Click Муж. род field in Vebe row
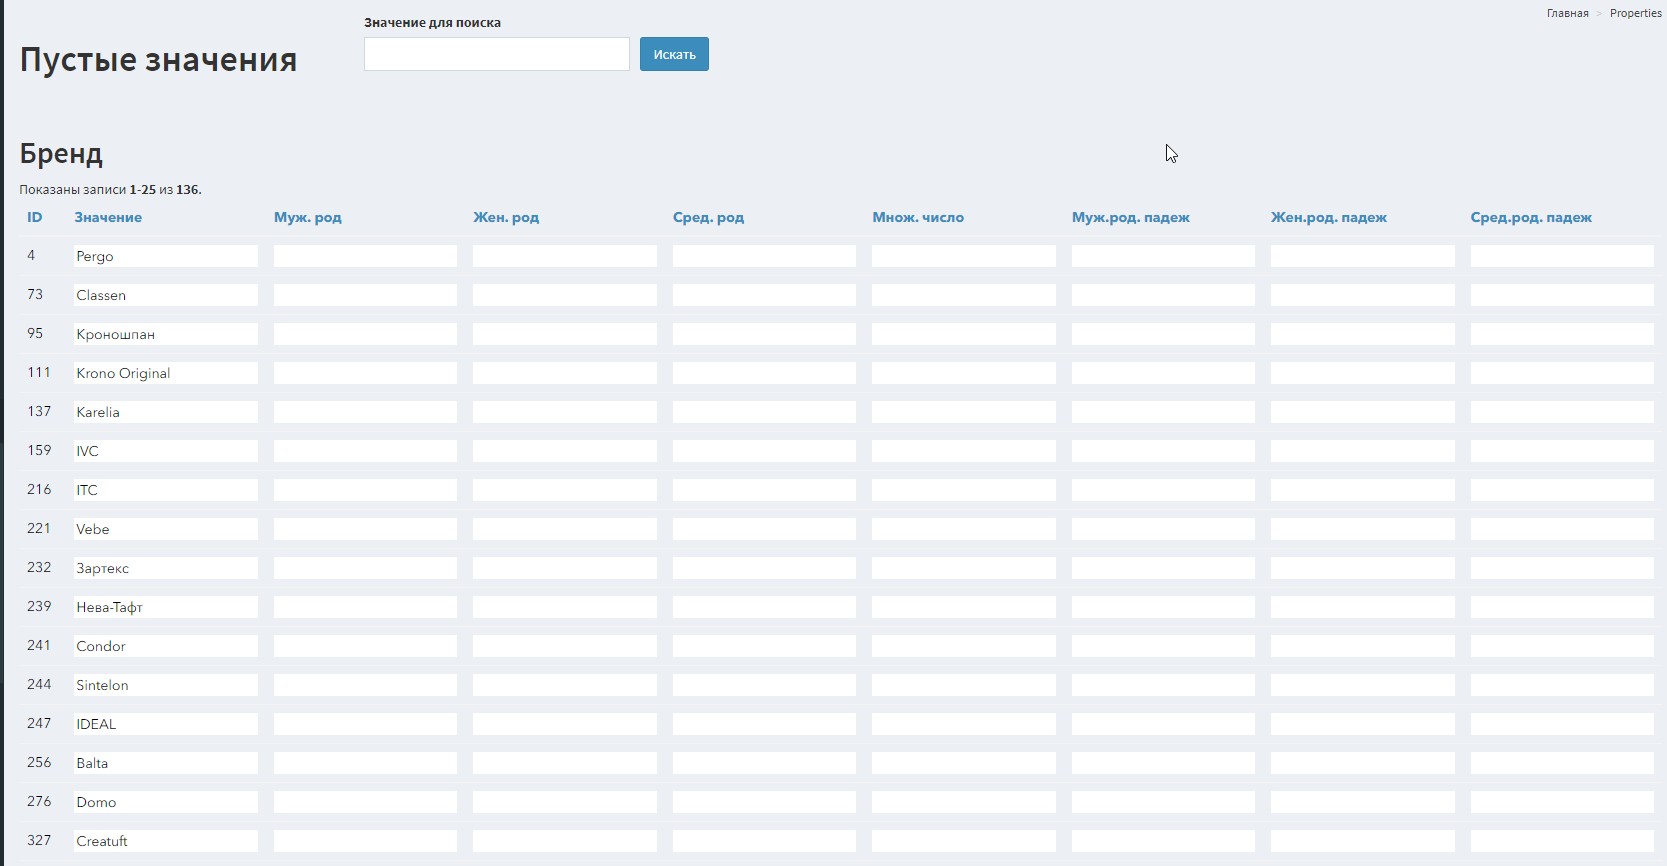The height and width of the screenshot is (866, 1667). pos(365,529)
